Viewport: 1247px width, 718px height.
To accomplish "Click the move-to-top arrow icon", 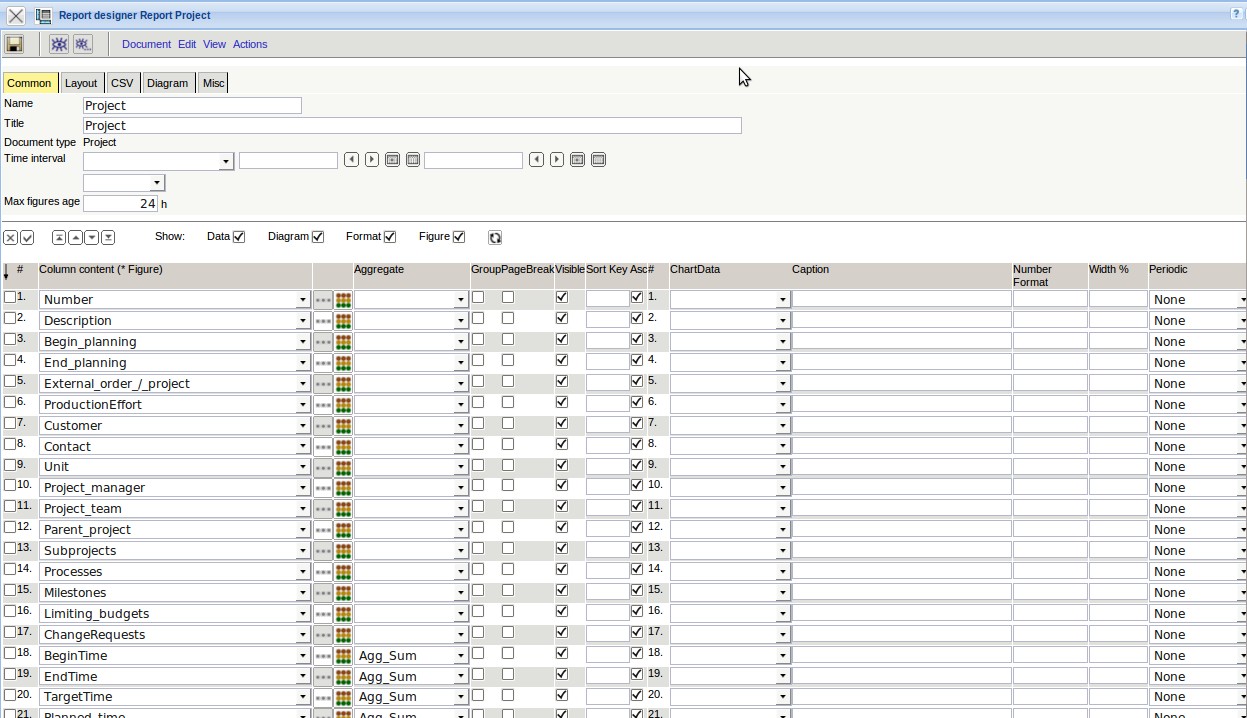I will click(59, 237).
